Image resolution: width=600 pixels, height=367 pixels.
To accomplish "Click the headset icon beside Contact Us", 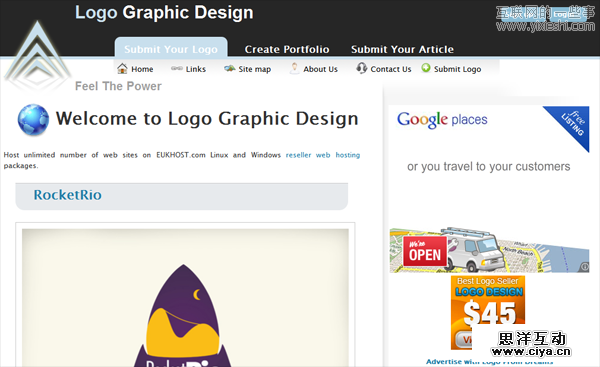I will pyautogui.click(x=362, y=68).
